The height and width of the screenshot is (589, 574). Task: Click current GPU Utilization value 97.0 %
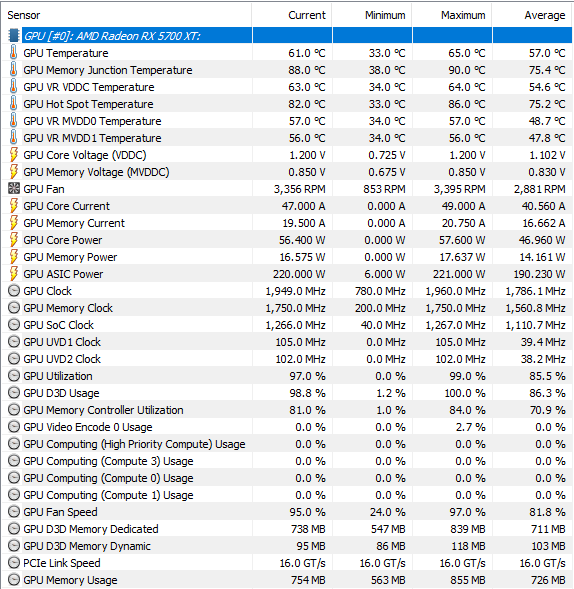[307, 376]
